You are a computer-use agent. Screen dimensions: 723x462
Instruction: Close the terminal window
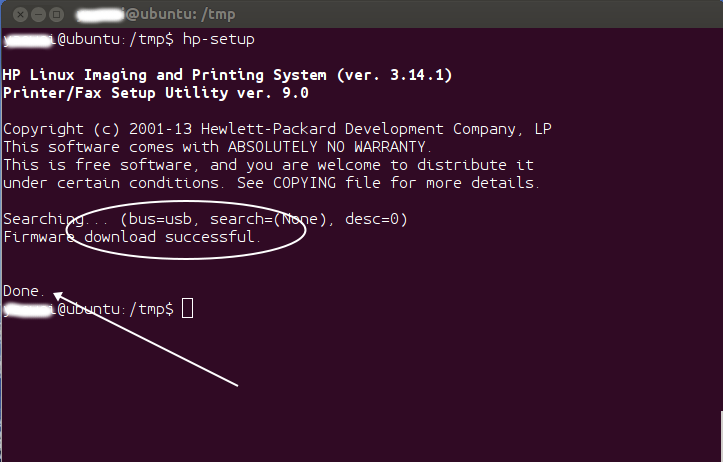[20, 15]
